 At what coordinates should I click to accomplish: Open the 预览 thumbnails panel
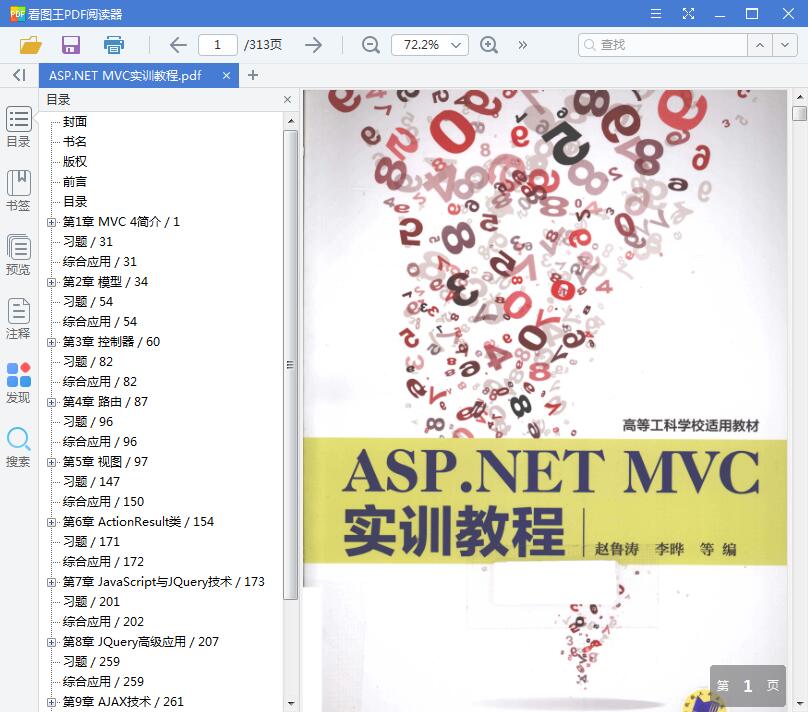click(19, 255)
